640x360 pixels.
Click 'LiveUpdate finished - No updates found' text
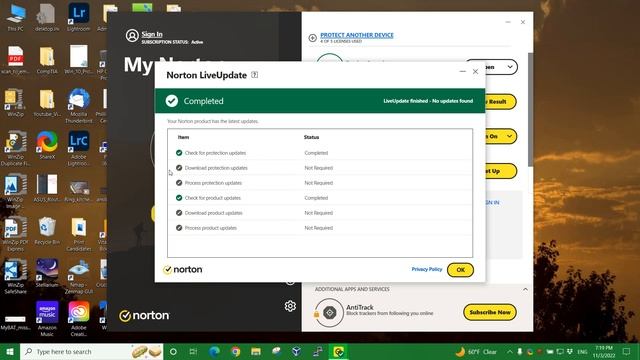[428, 101]
